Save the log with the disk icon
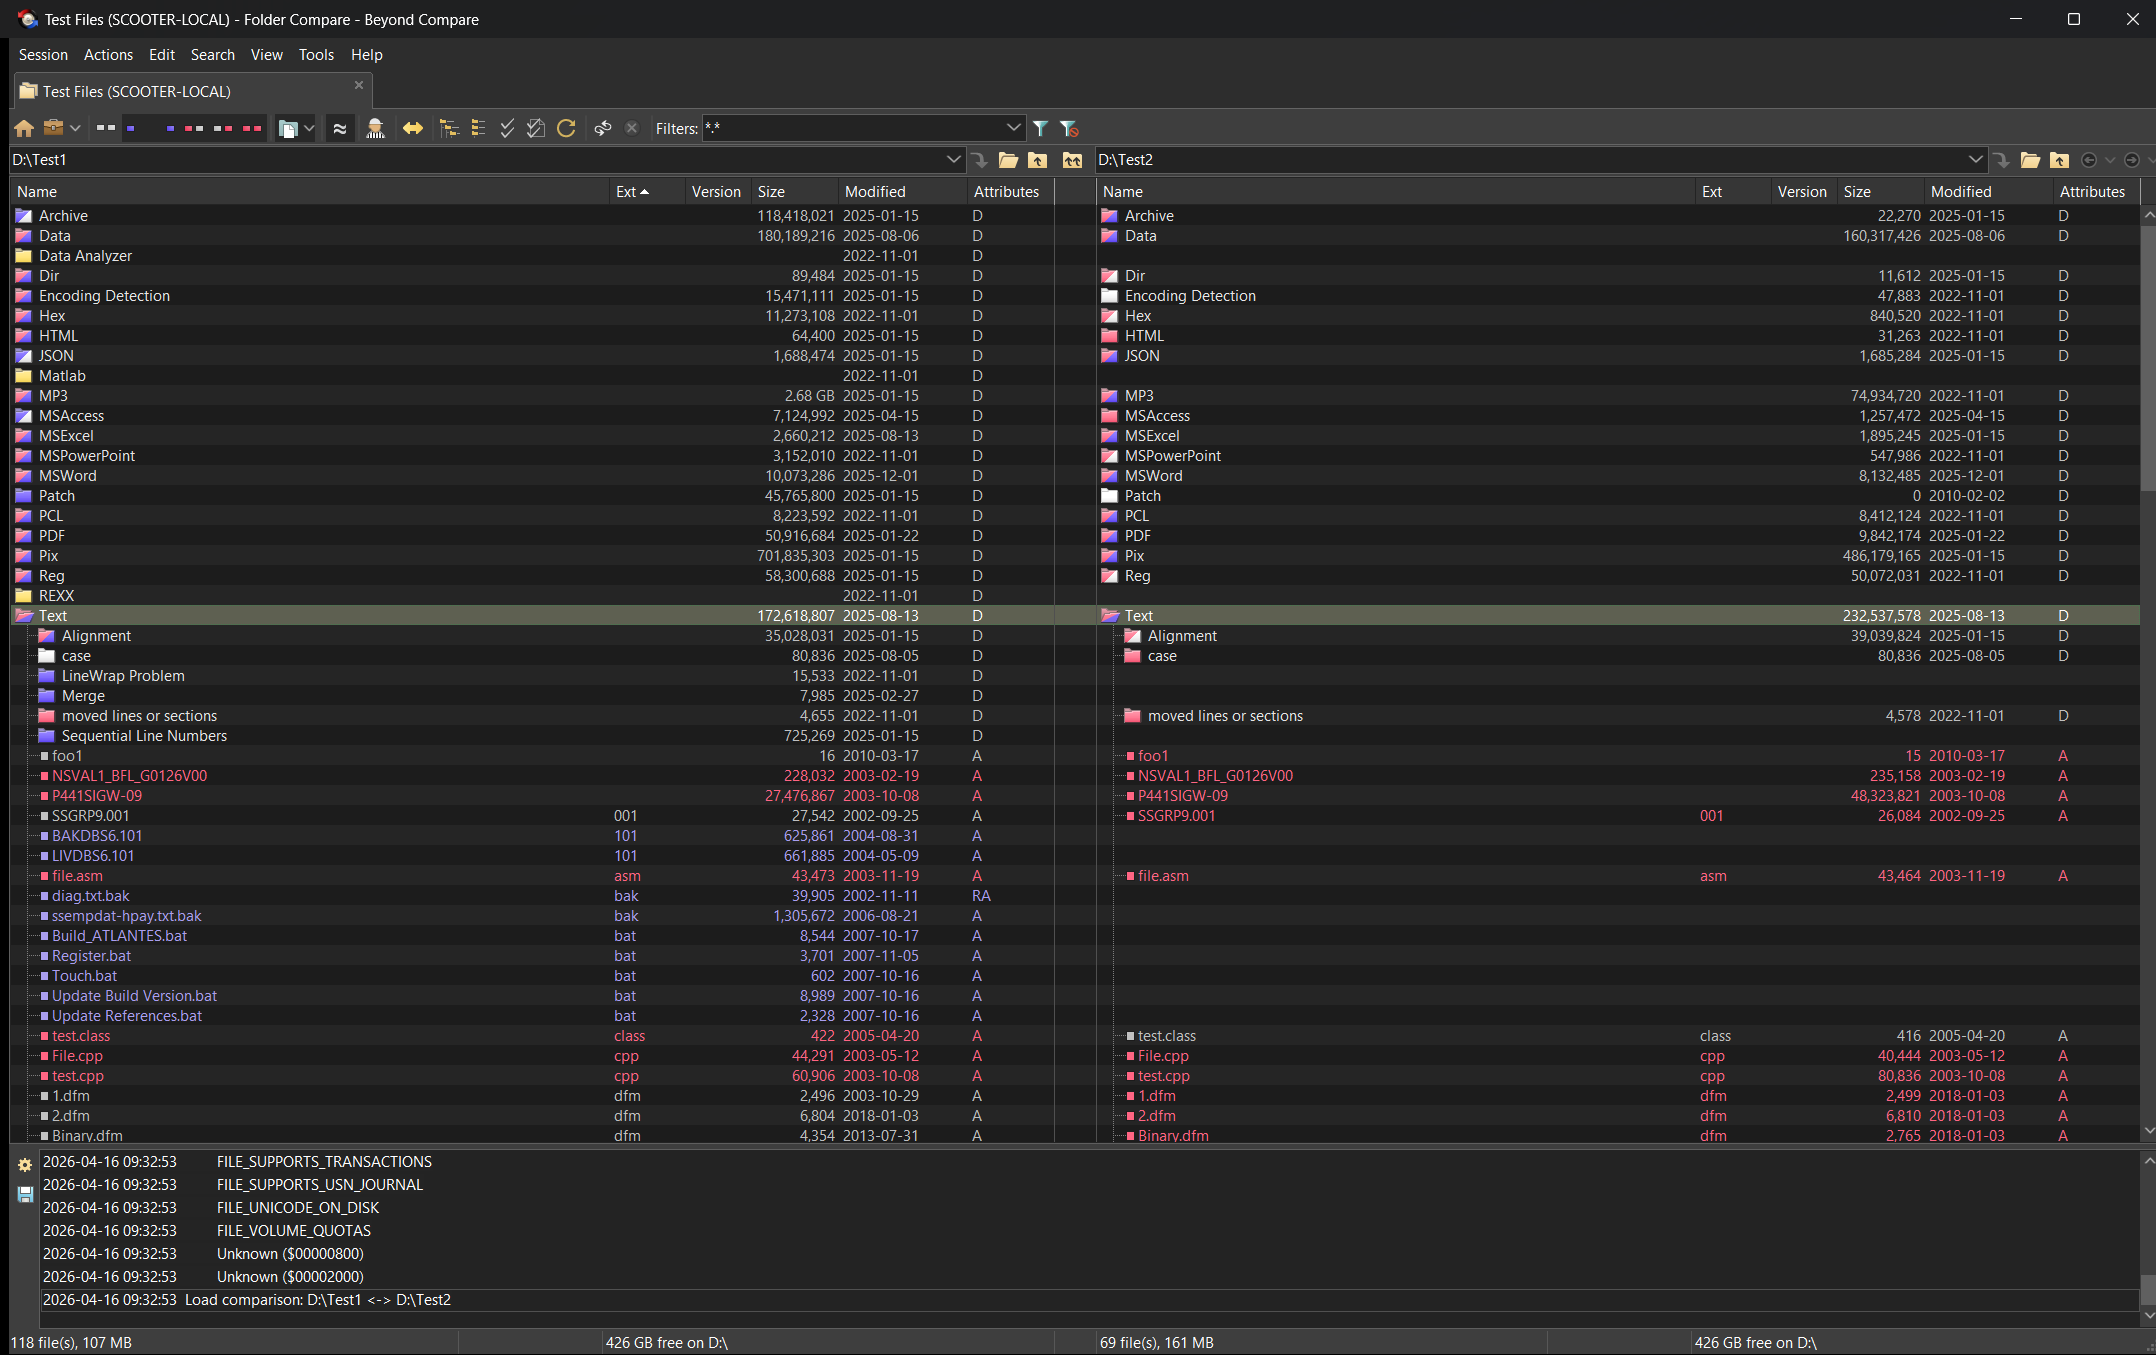This screenshot has width=2156, height=1355. click(25, 1194)
